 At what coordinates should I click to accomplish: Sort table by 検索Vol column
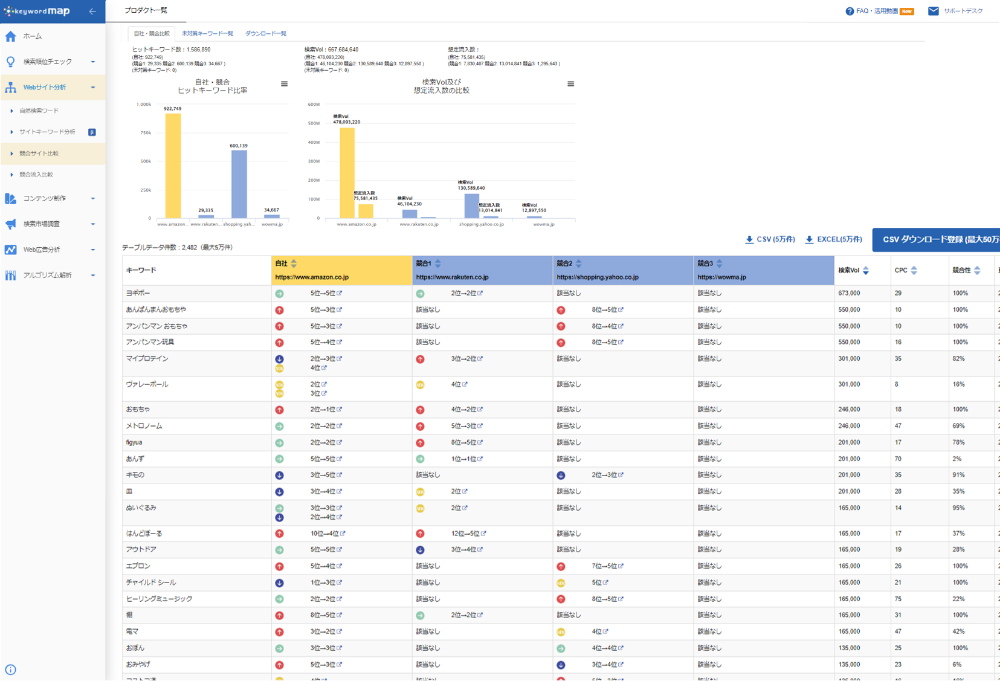click(866, 271)
